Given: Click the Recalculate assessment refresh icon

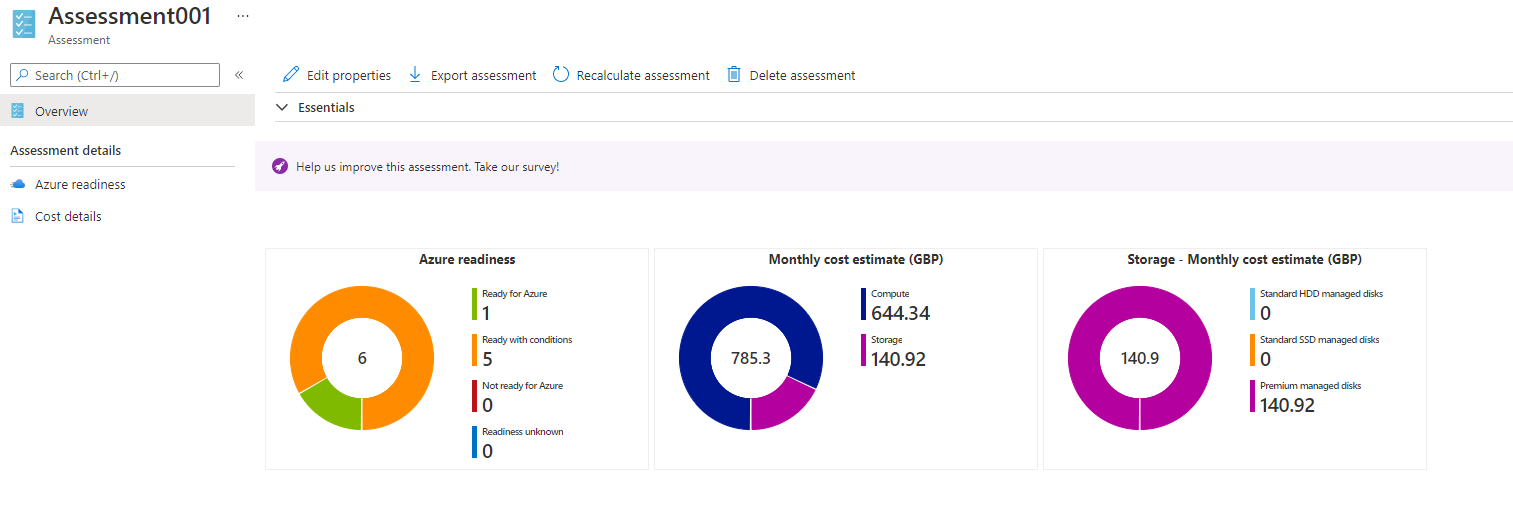Looking at the screenshot, I should tap(561, 75).
